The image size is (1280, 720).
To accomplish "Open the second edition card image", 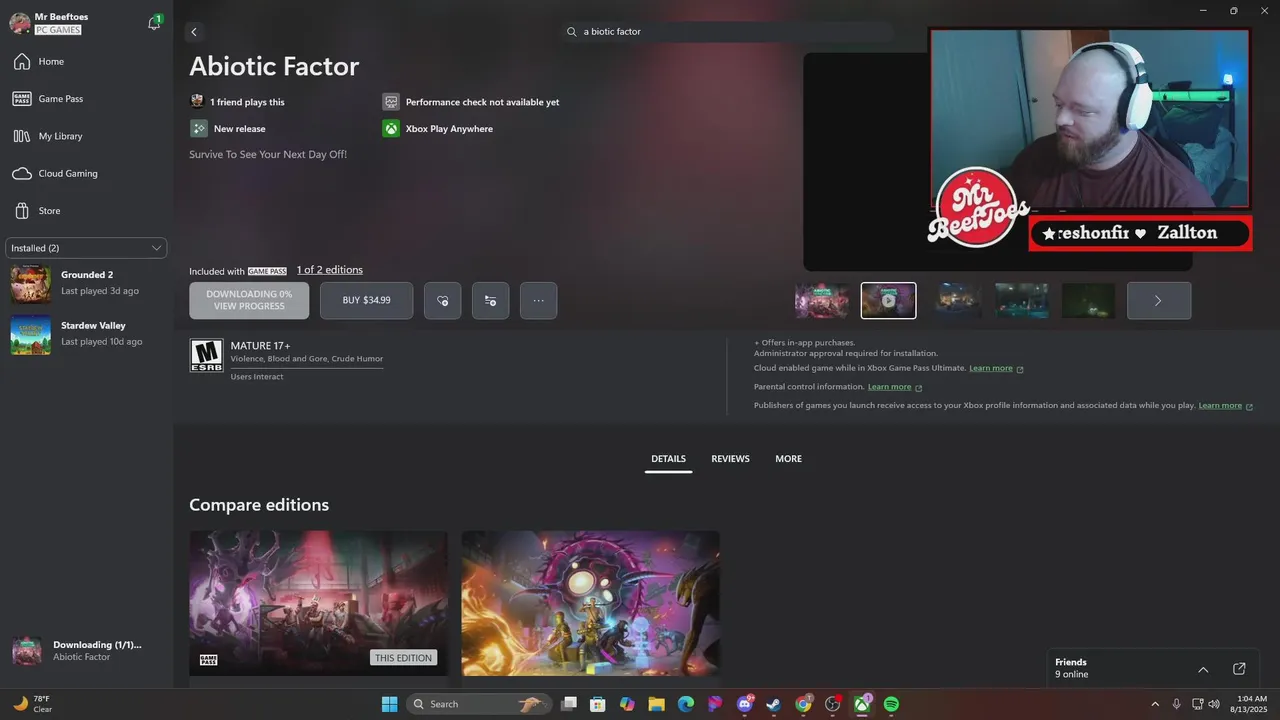I will pos(590,603).
